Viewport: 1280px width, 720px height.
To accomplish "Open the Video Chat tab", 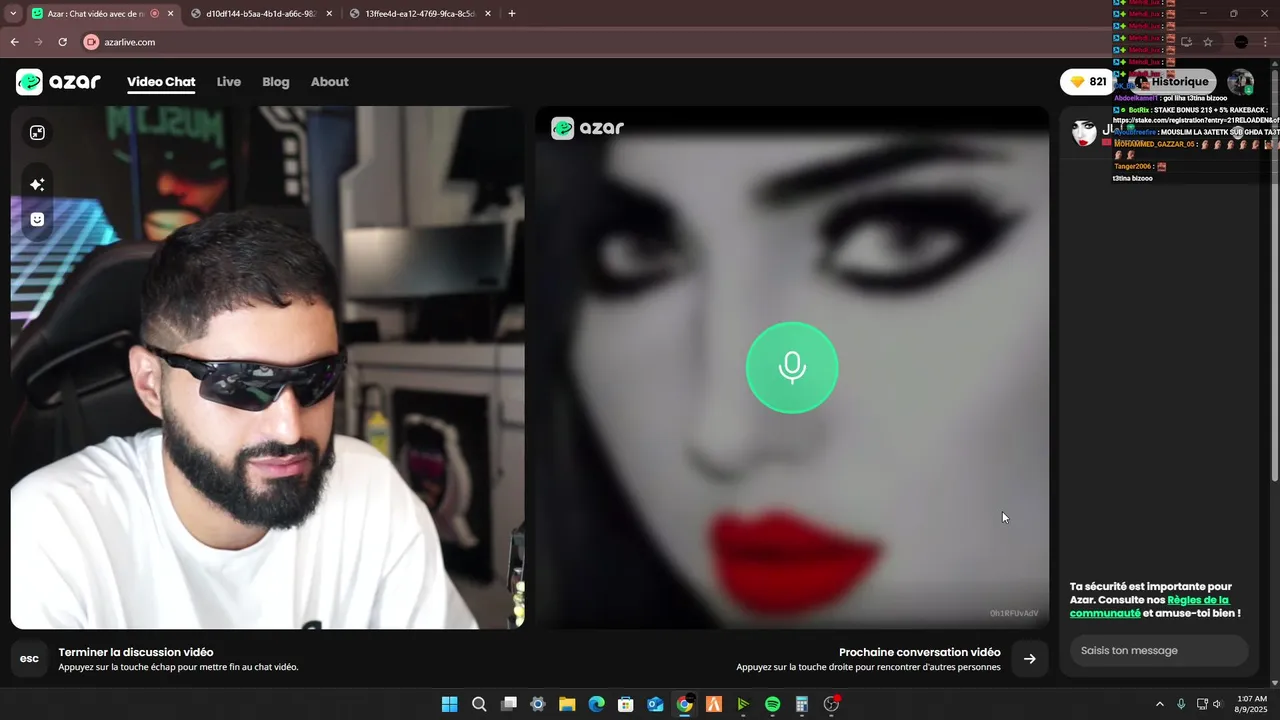I will tap(161, 82).
